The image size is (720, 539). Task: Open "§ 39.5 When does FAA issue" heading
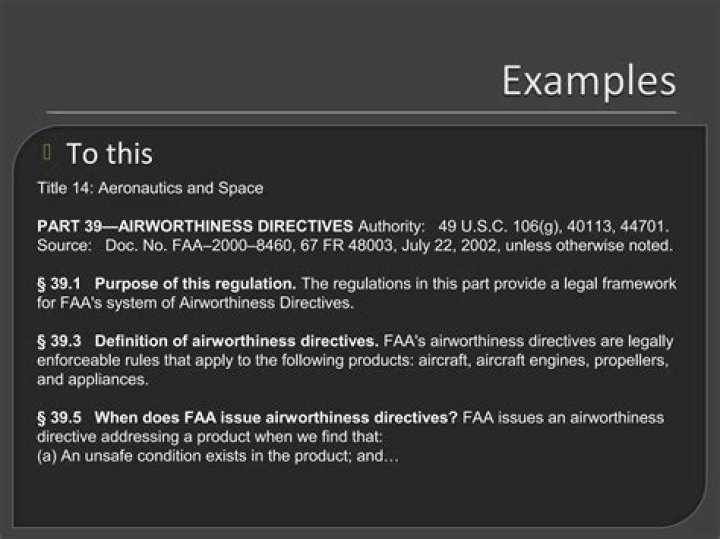tap(247, 416)
